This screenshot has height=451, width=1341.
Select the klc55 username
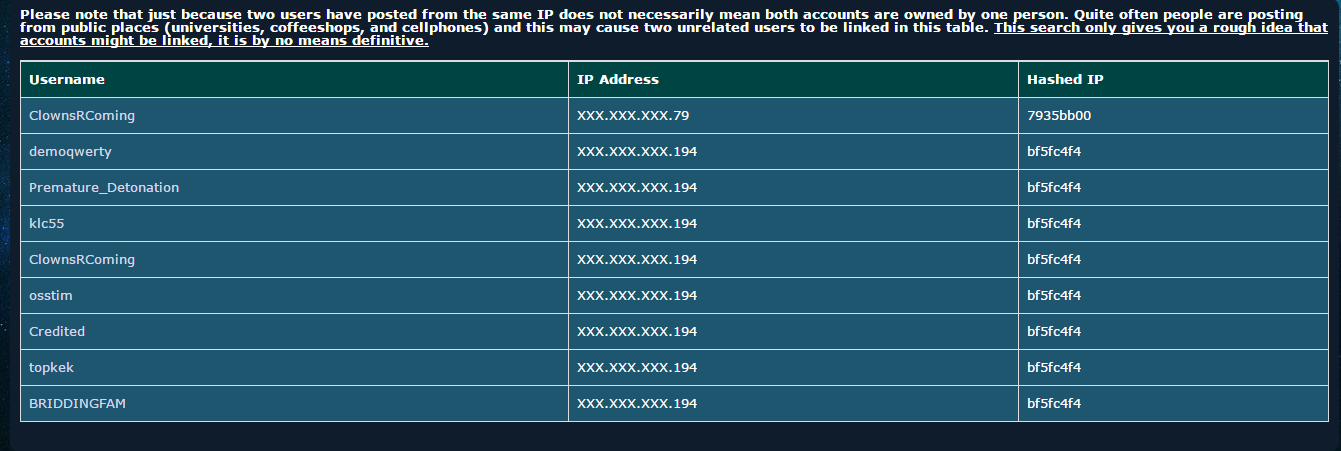(47, 223)
